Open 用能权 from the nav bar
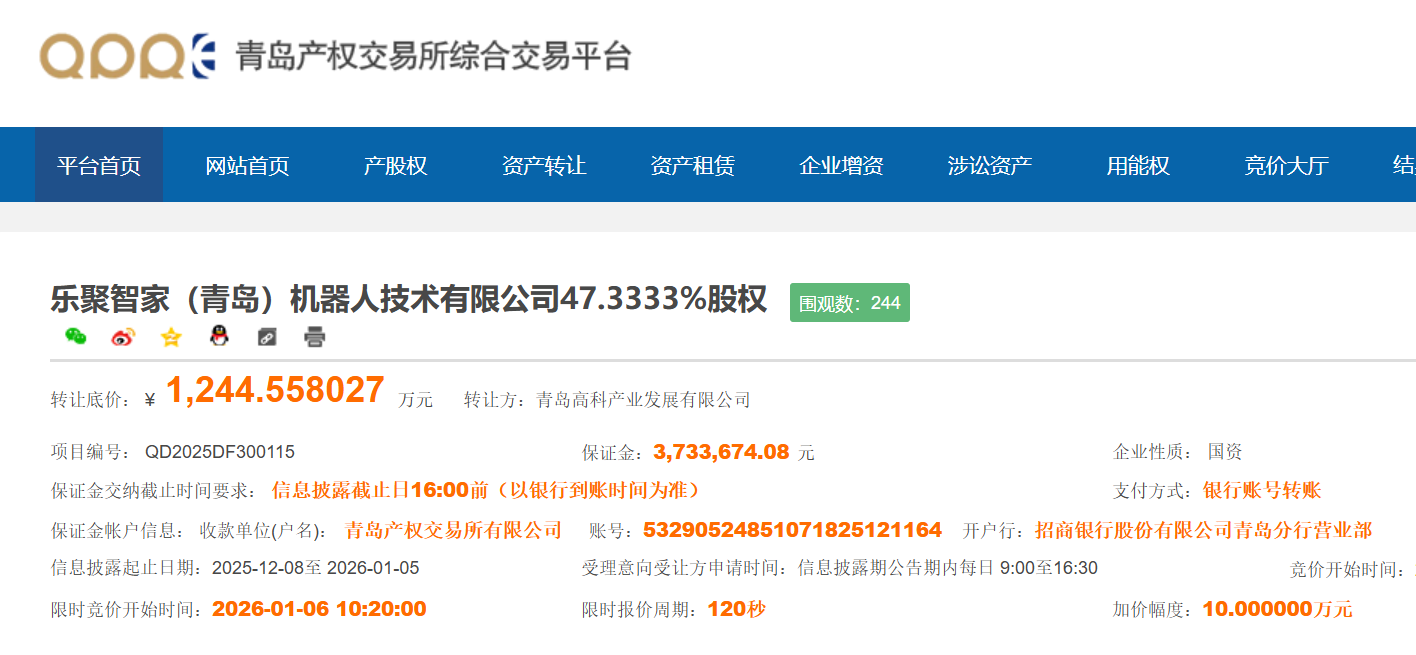The image size is (1416, 655). 1138,165
